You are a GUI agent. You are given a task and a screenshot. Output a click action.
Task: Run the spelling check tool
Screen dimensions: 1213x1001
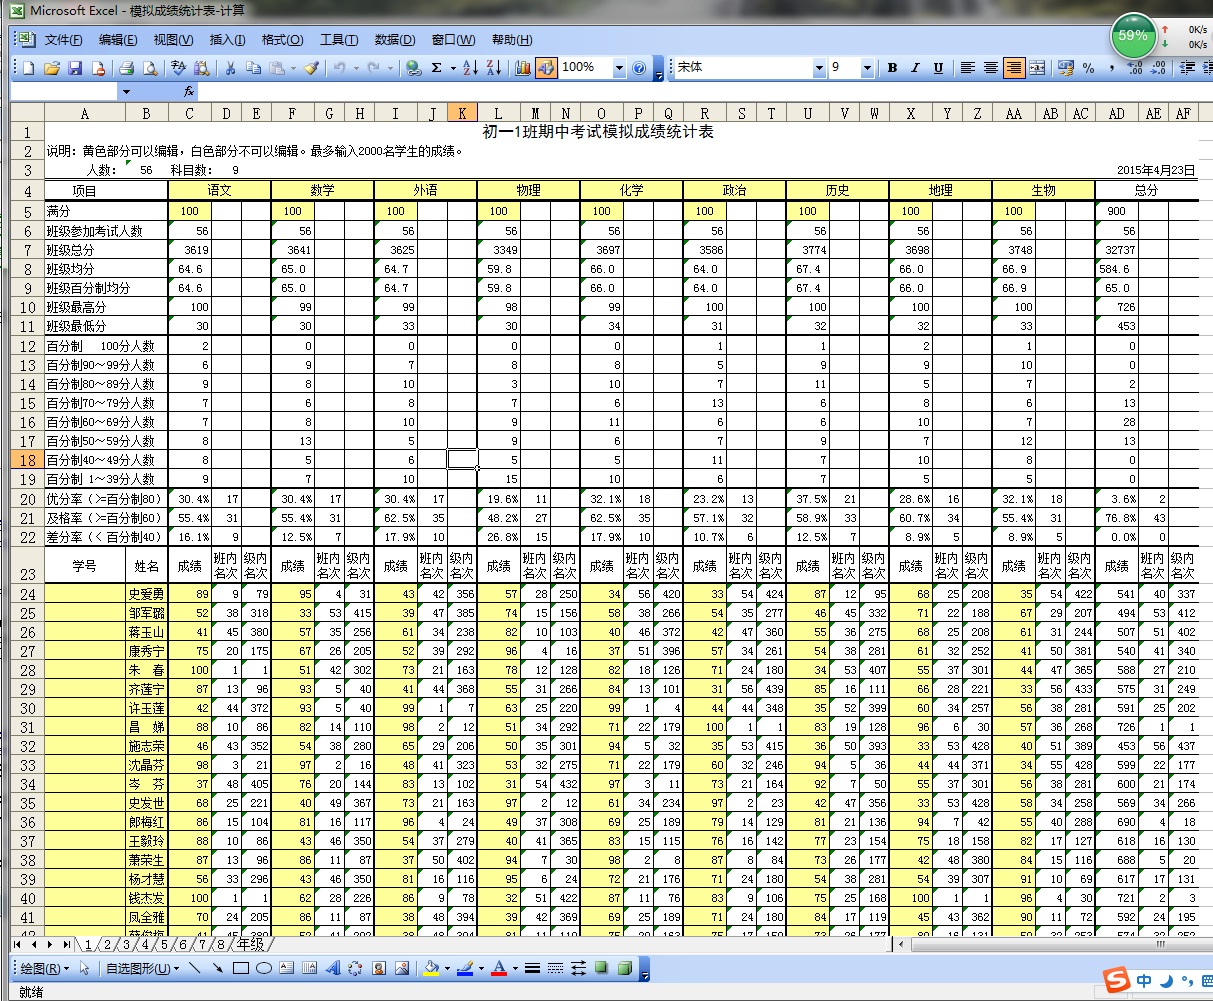tap(179, 68)
